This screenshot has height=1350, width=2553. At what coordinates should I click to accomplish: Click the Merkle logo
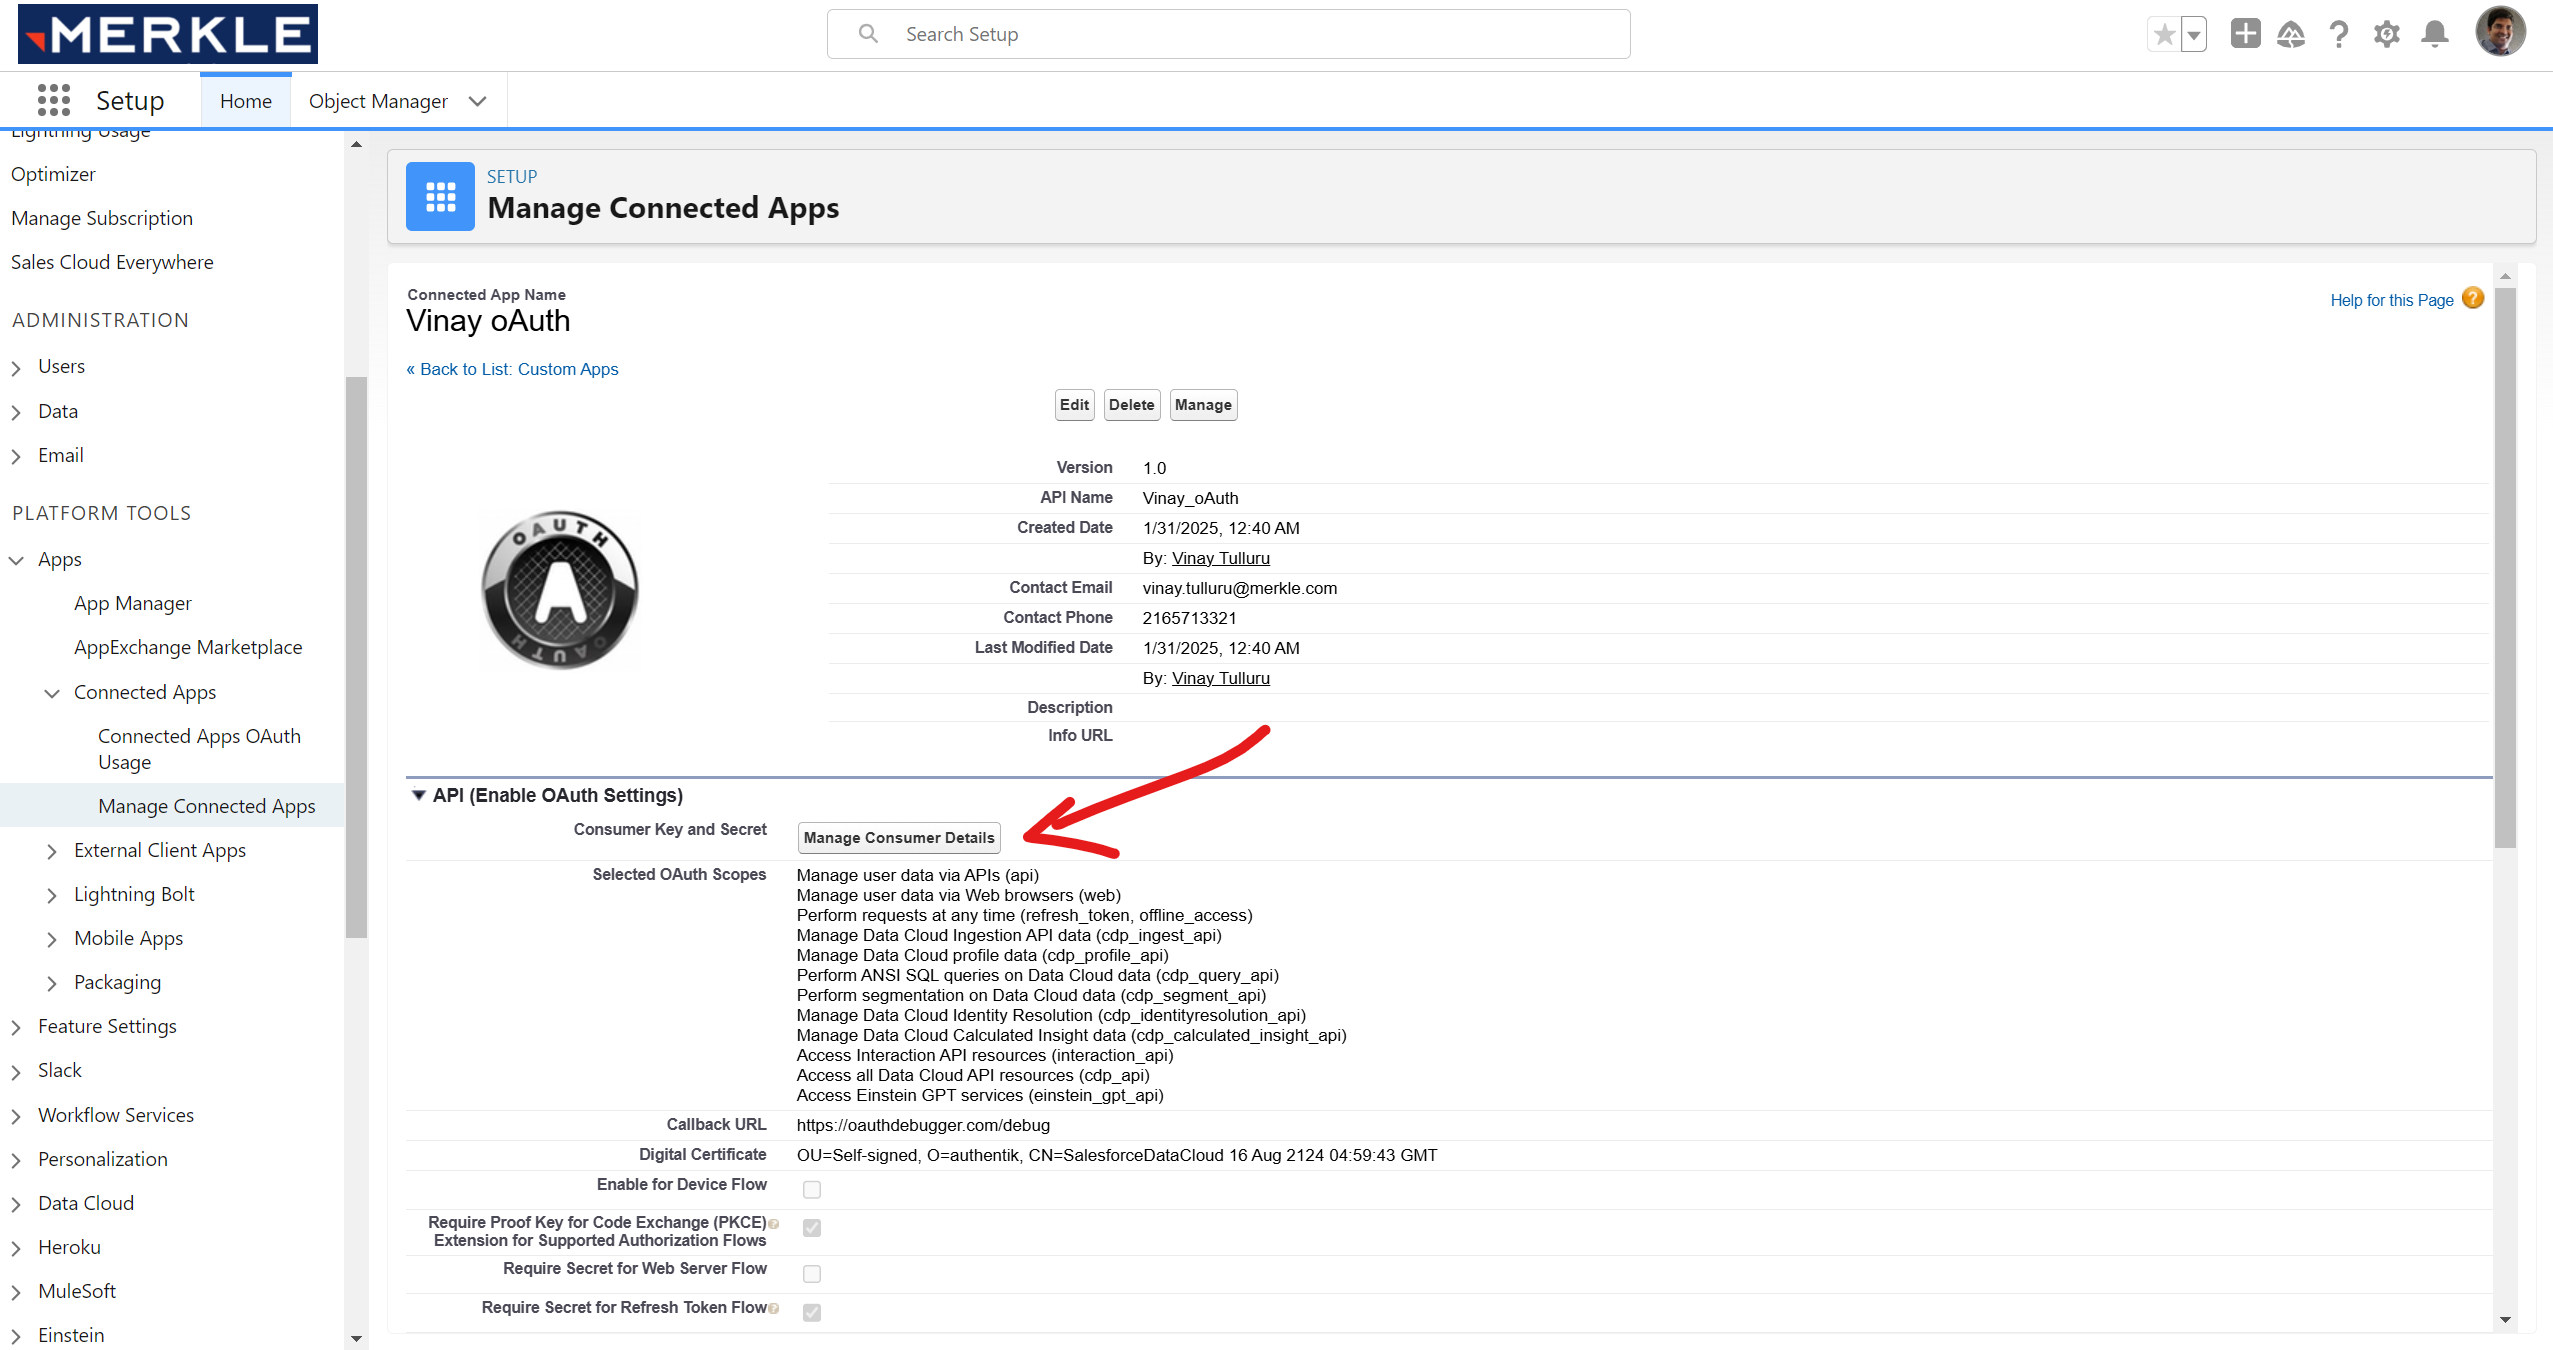168,33
